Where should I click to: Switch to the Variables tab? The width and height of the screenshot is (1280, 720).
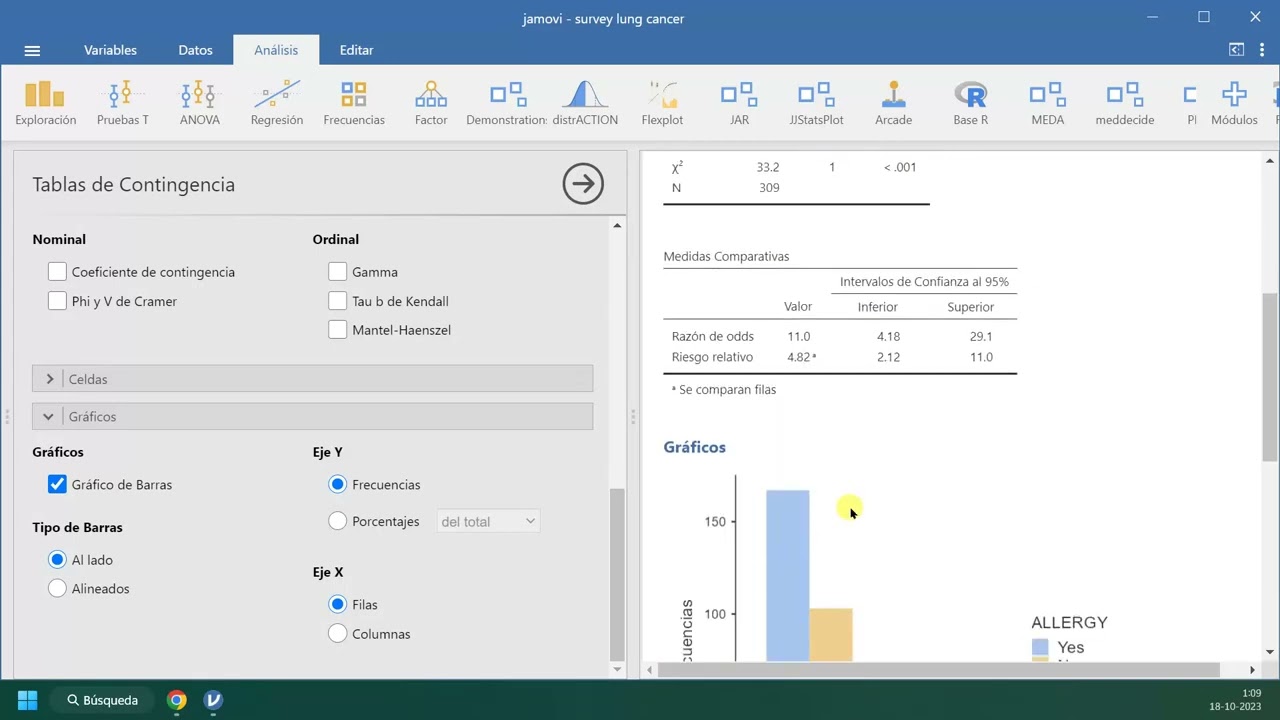[x=110, y=50]
